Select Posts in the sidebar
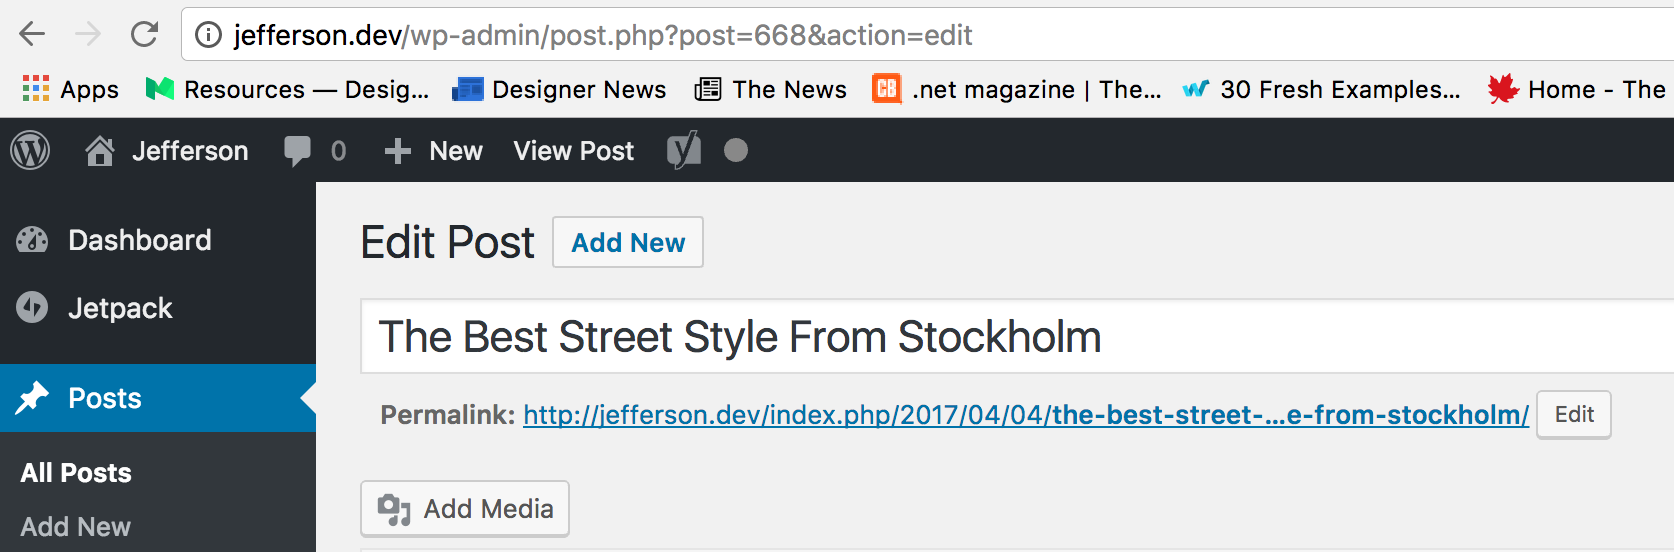 click(x=158, y=398)
